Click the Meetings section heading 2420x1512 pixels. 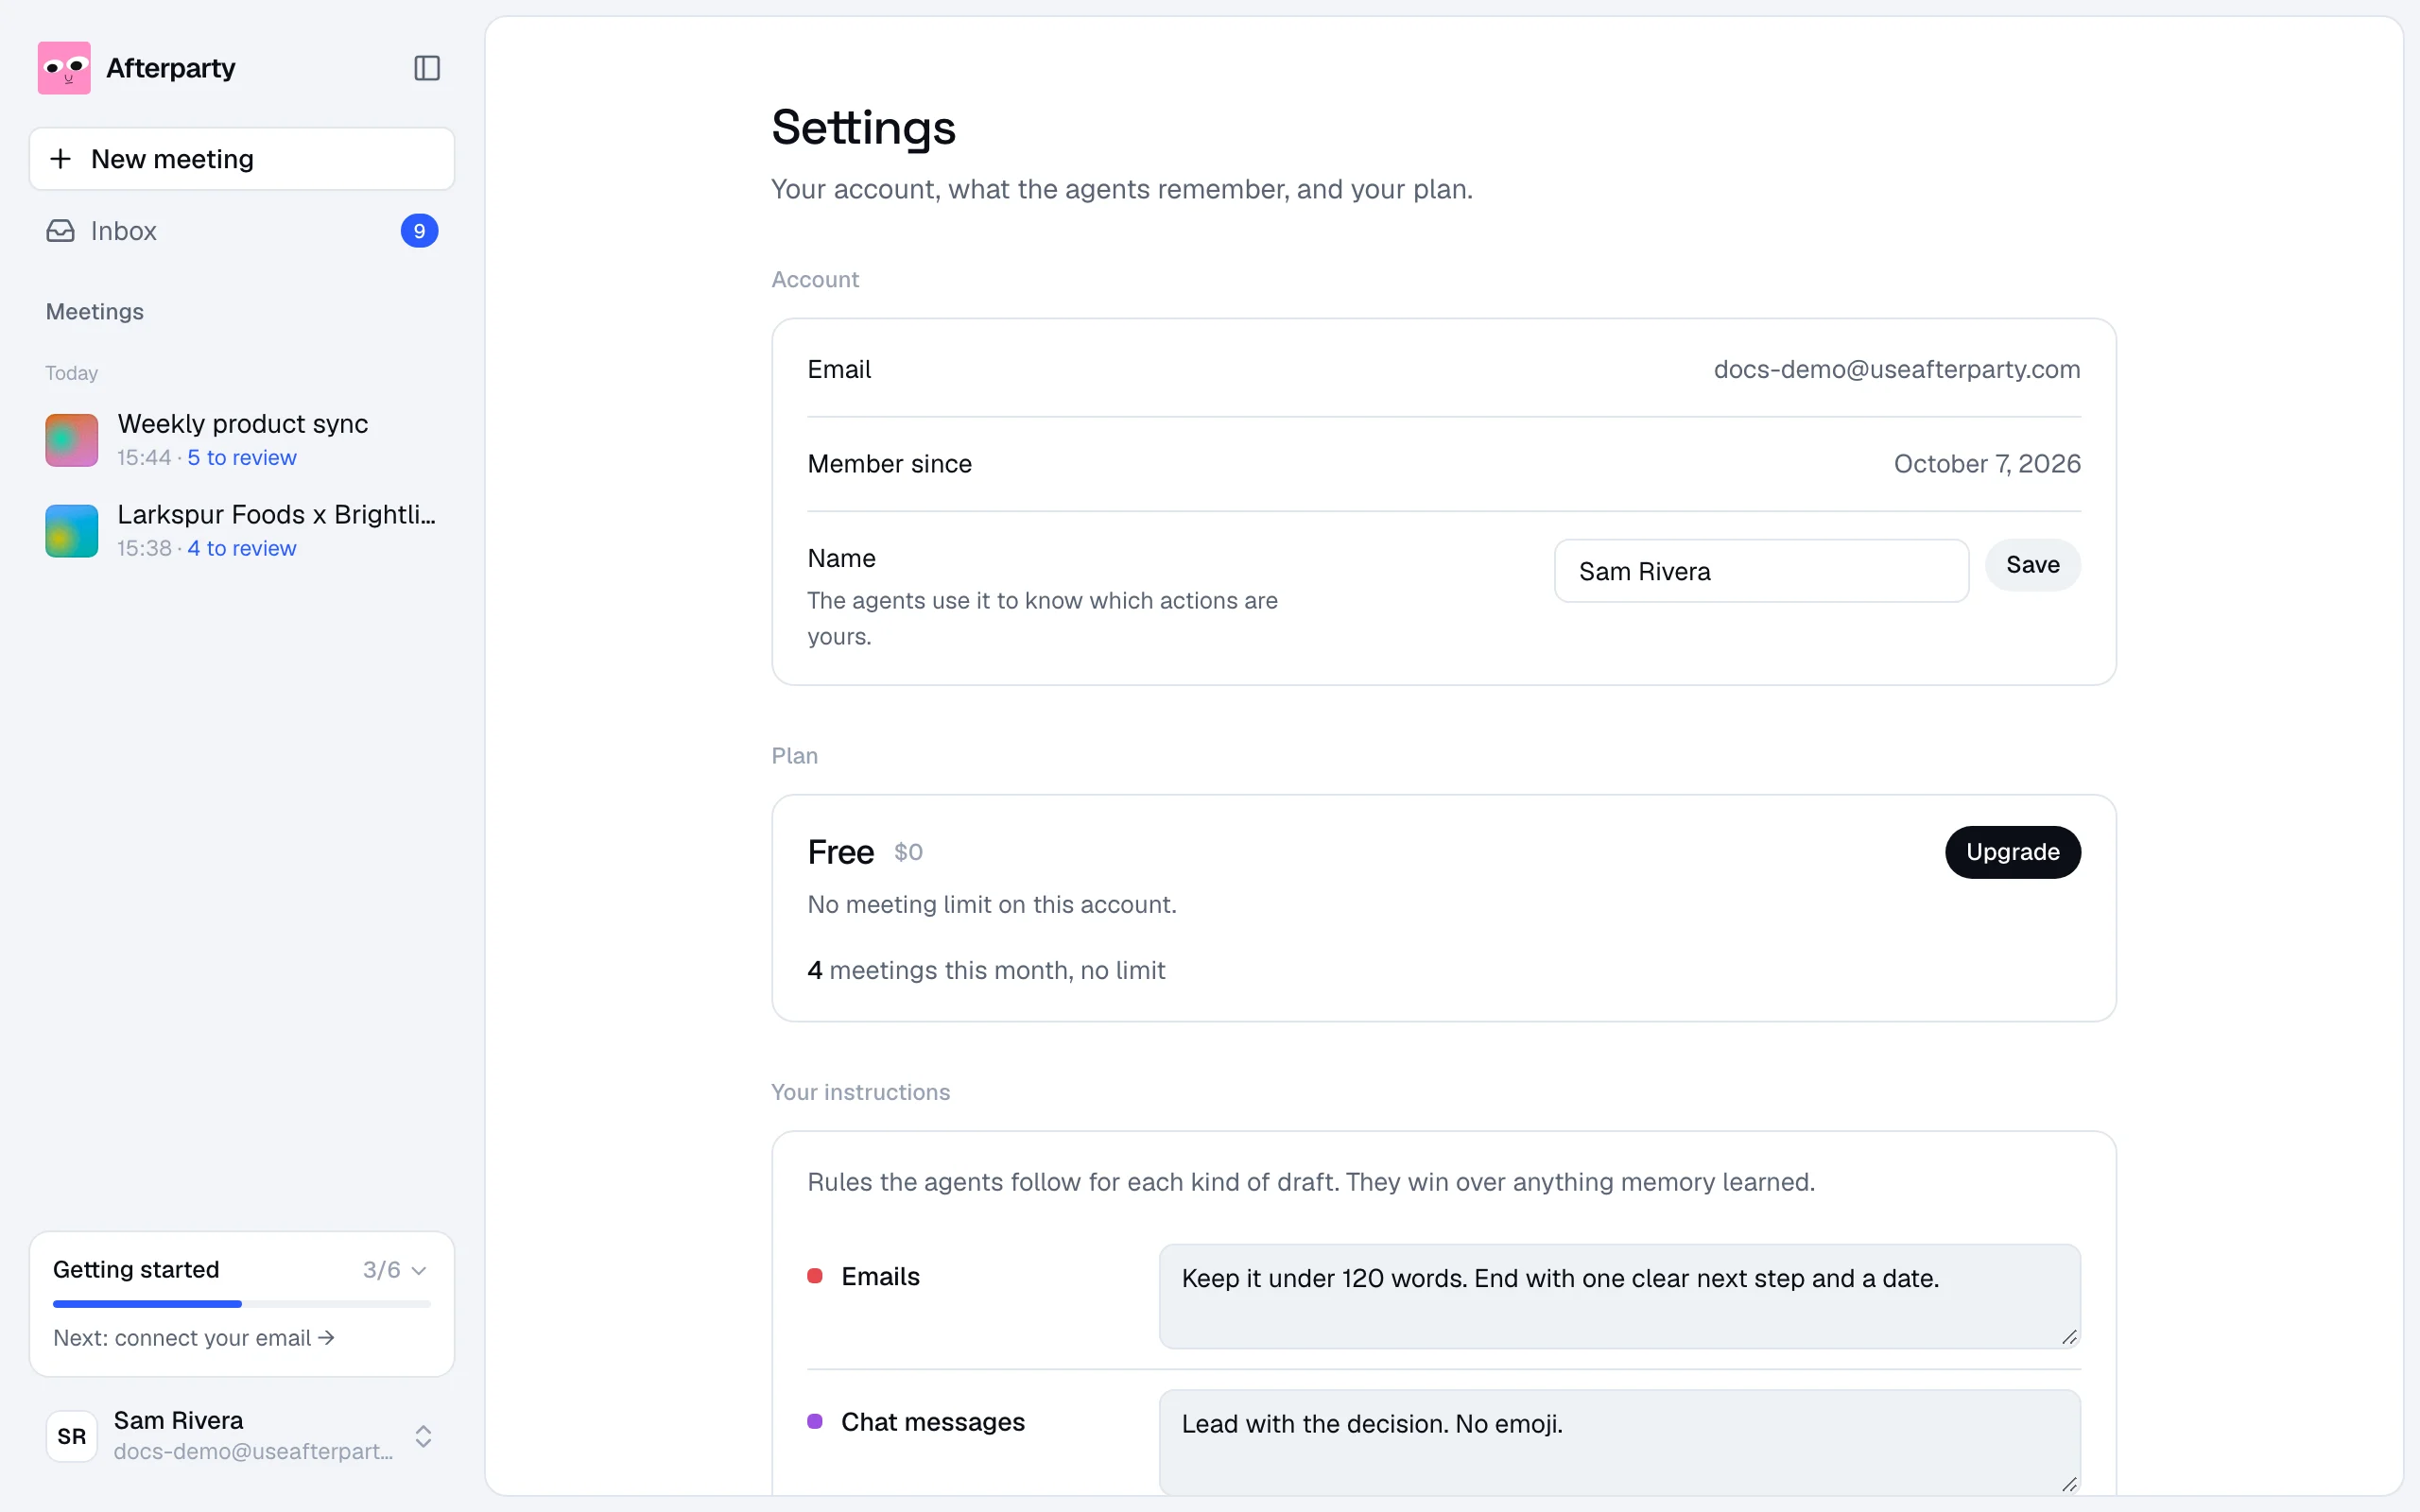[95, 312]
